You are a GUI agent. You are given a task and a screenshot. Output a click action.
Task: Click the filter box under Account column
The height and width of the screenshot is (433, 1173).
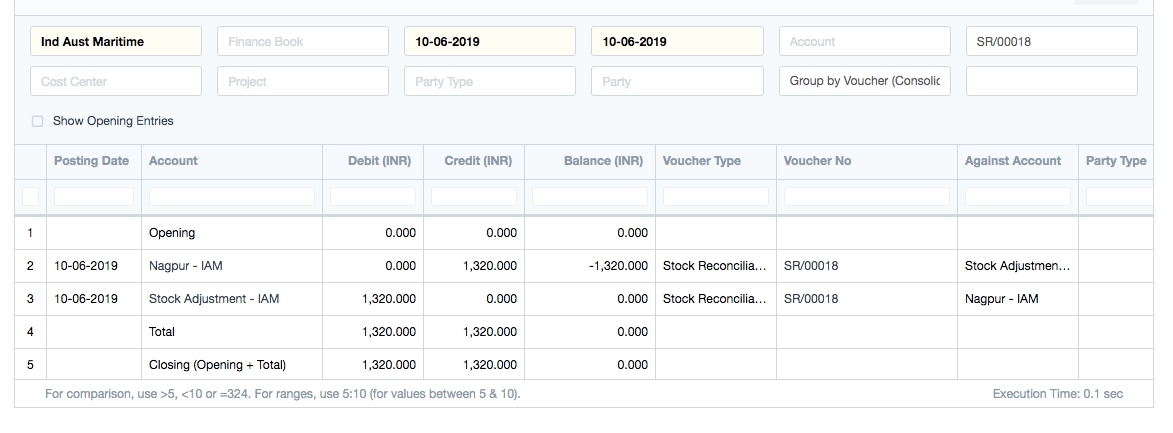tap(231, 196)
